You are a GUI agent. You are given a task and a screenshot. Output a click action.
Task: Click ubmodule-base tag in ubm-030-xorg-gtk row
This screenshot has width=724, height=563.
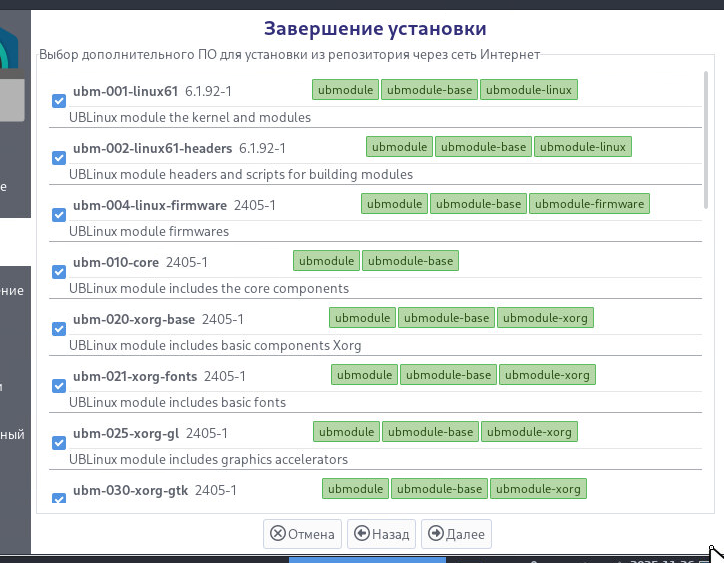tap(440, 489)
